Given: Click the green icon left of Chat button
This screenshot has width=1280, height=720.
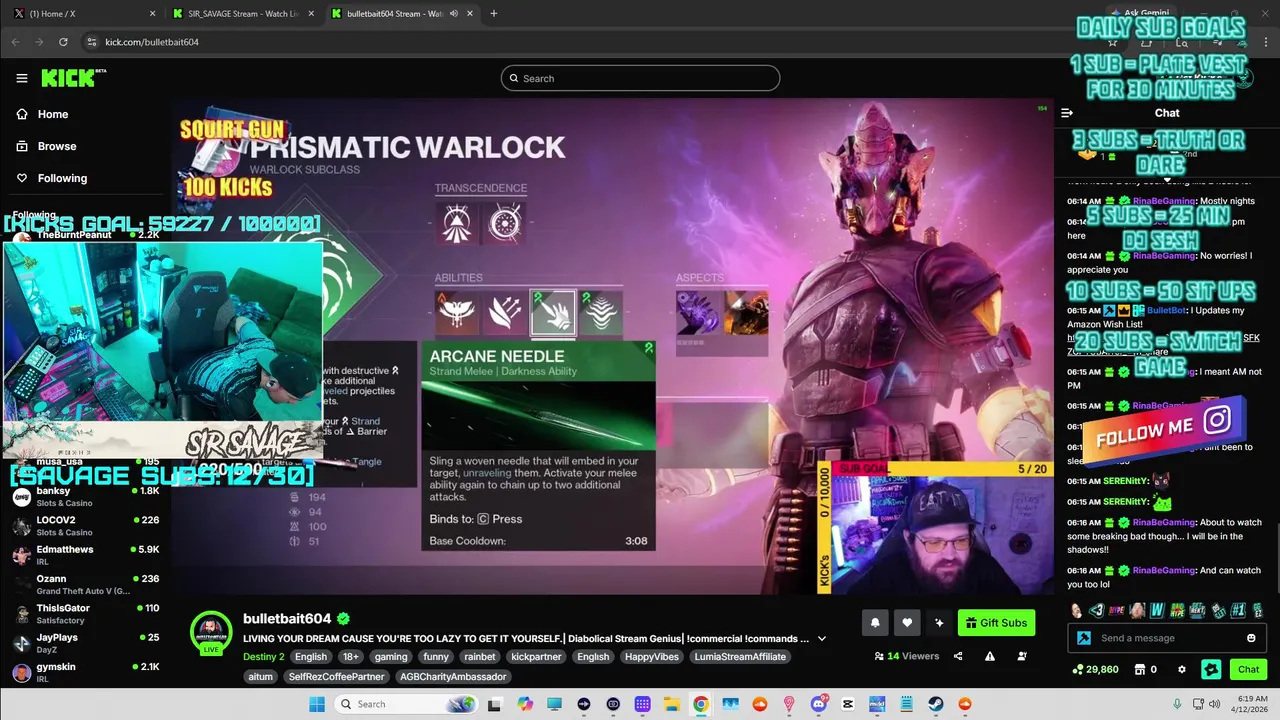Looking at the screenshot, I should pyautogui.click(x=1211, y=670).
